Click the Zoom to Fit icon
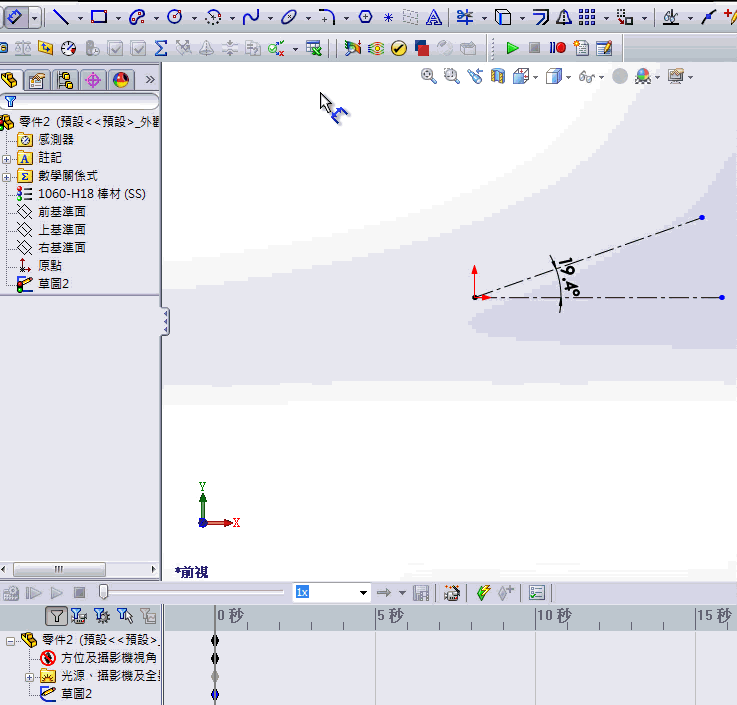This screenshot has height=705, width=737. click(x=429, y=76)
